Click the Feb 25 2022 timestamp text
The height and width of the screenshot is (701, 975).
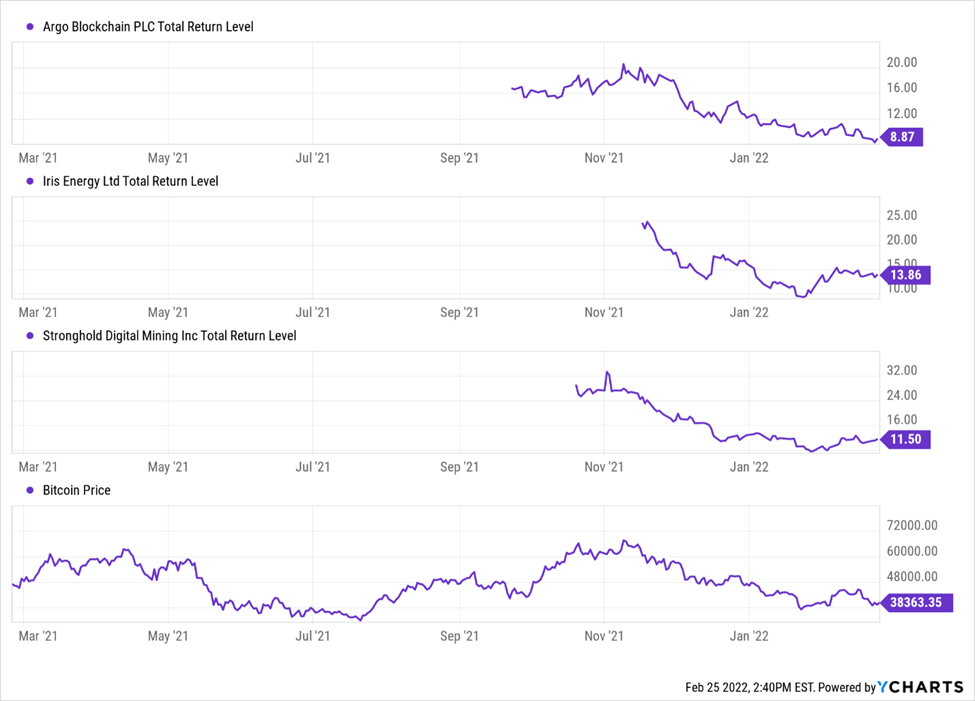[750, 688]
